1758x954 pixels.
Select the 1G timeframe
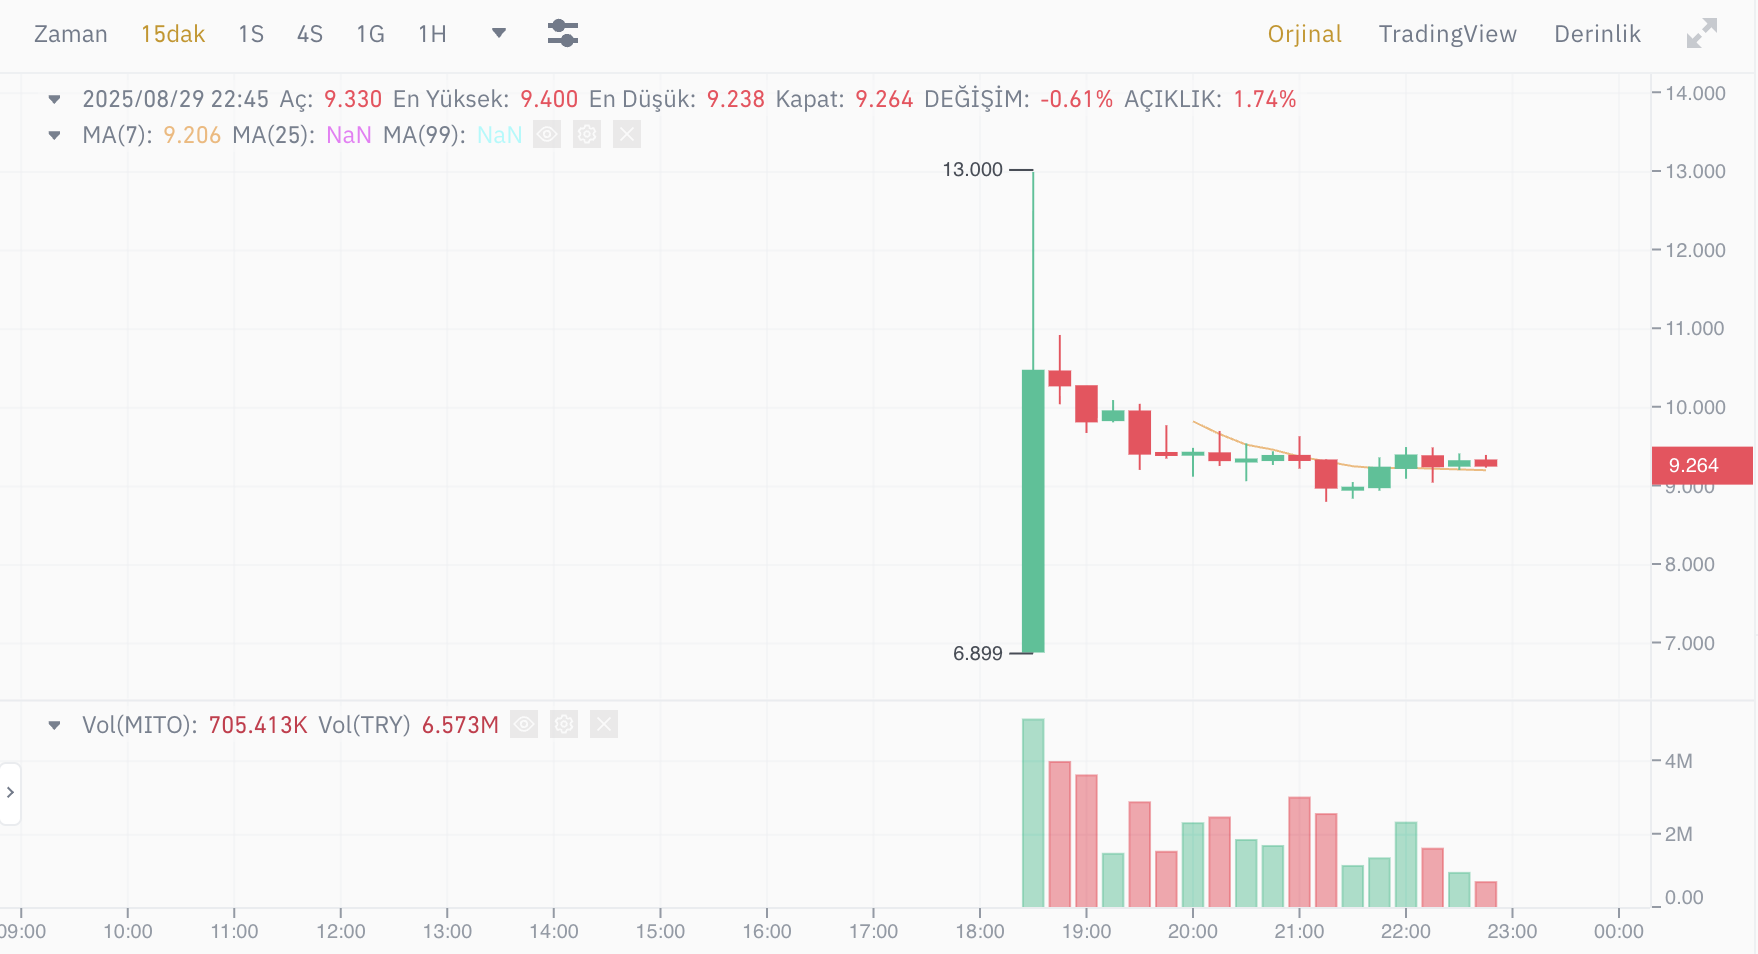tap(370, 33)
